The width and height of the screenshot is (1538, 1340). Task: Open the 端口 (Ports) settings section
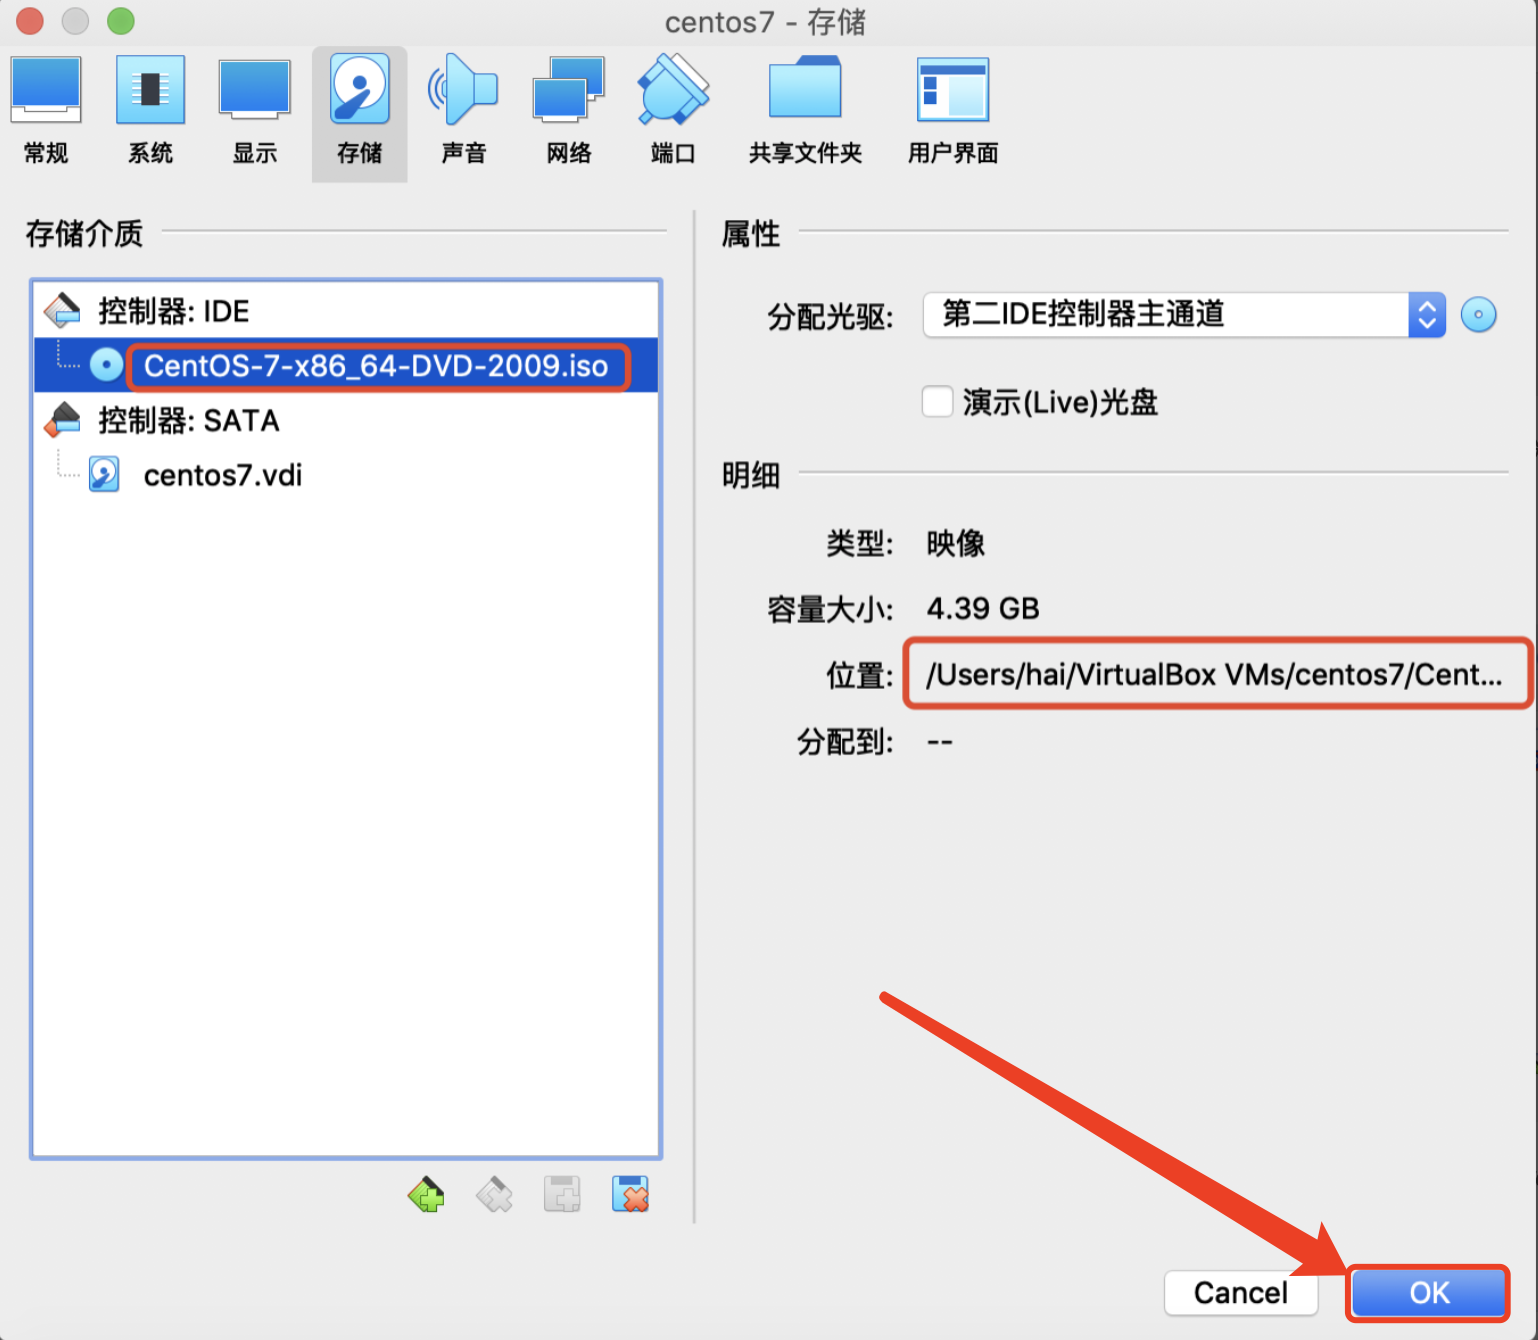pos(673,112)
